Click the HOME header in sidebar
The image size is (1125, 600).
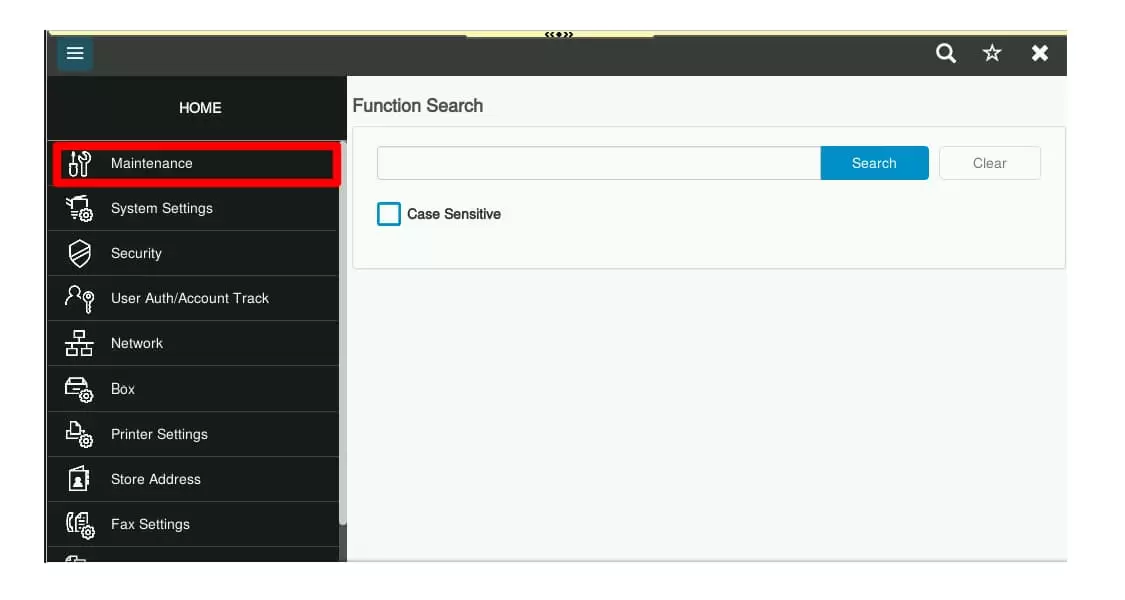click(200, 108)
